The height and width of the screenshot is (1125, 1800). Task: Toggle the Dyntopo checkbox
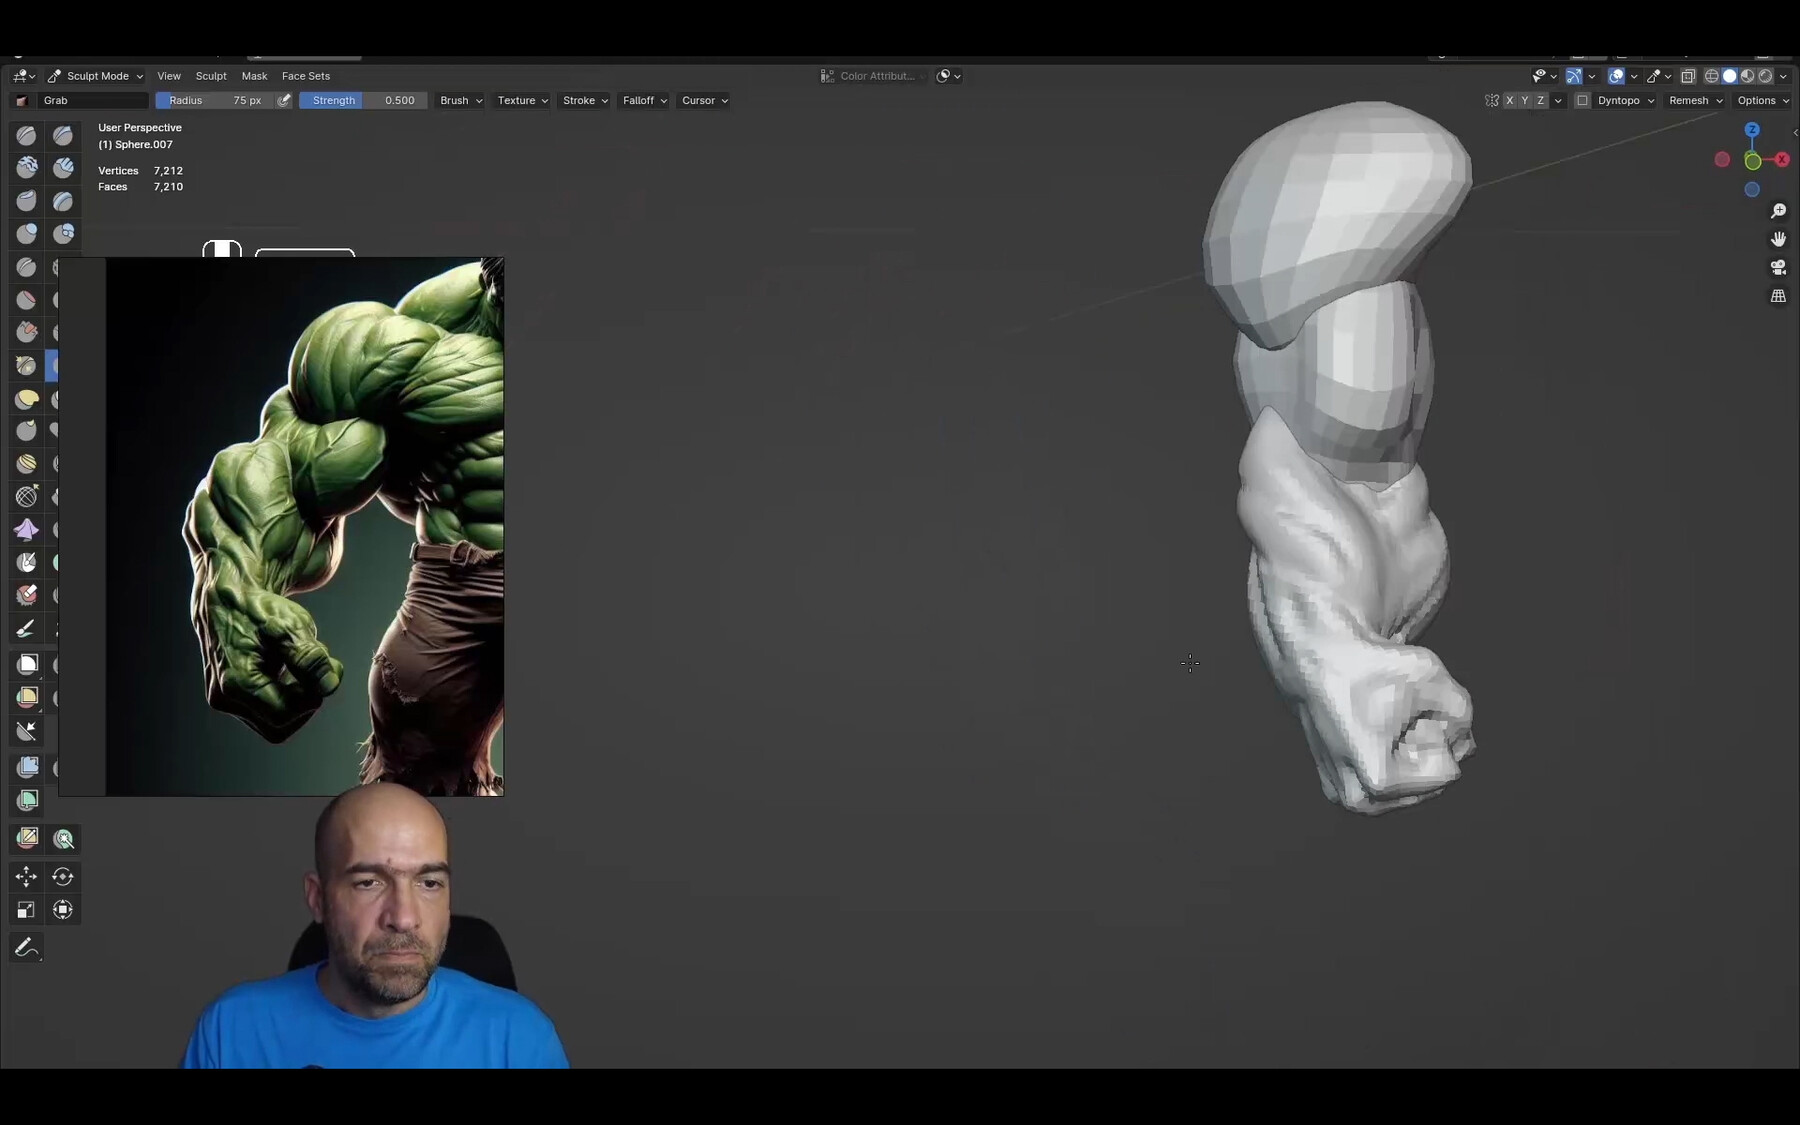click(x=1582, y=101)
